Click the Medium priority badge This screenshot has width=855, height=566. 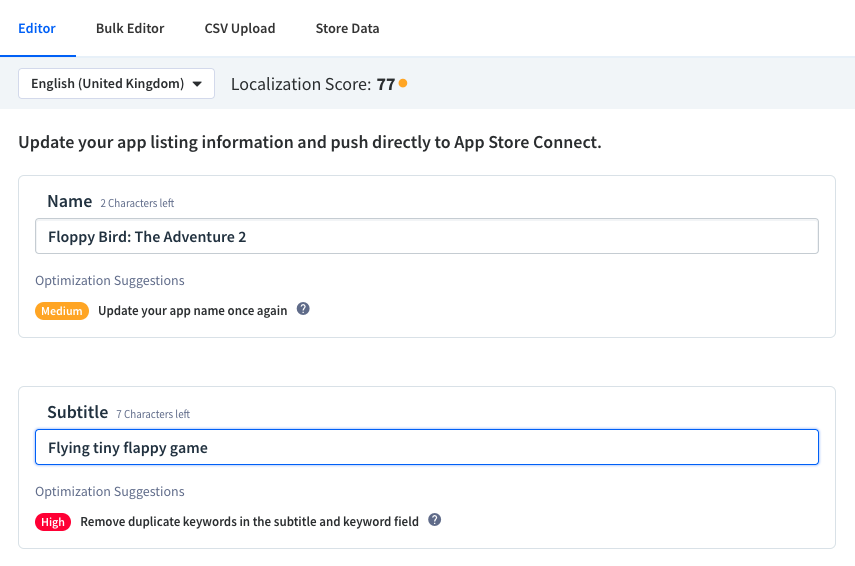tap(62, 311)
